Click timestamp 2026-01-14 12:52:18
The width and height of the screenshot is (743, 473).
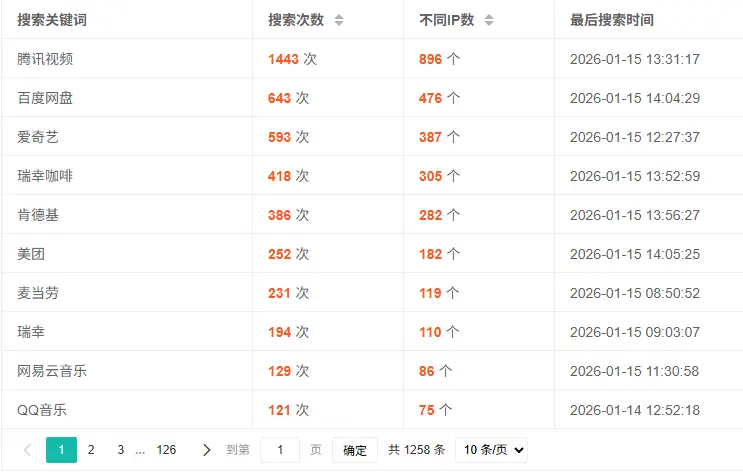click(635, 410)
